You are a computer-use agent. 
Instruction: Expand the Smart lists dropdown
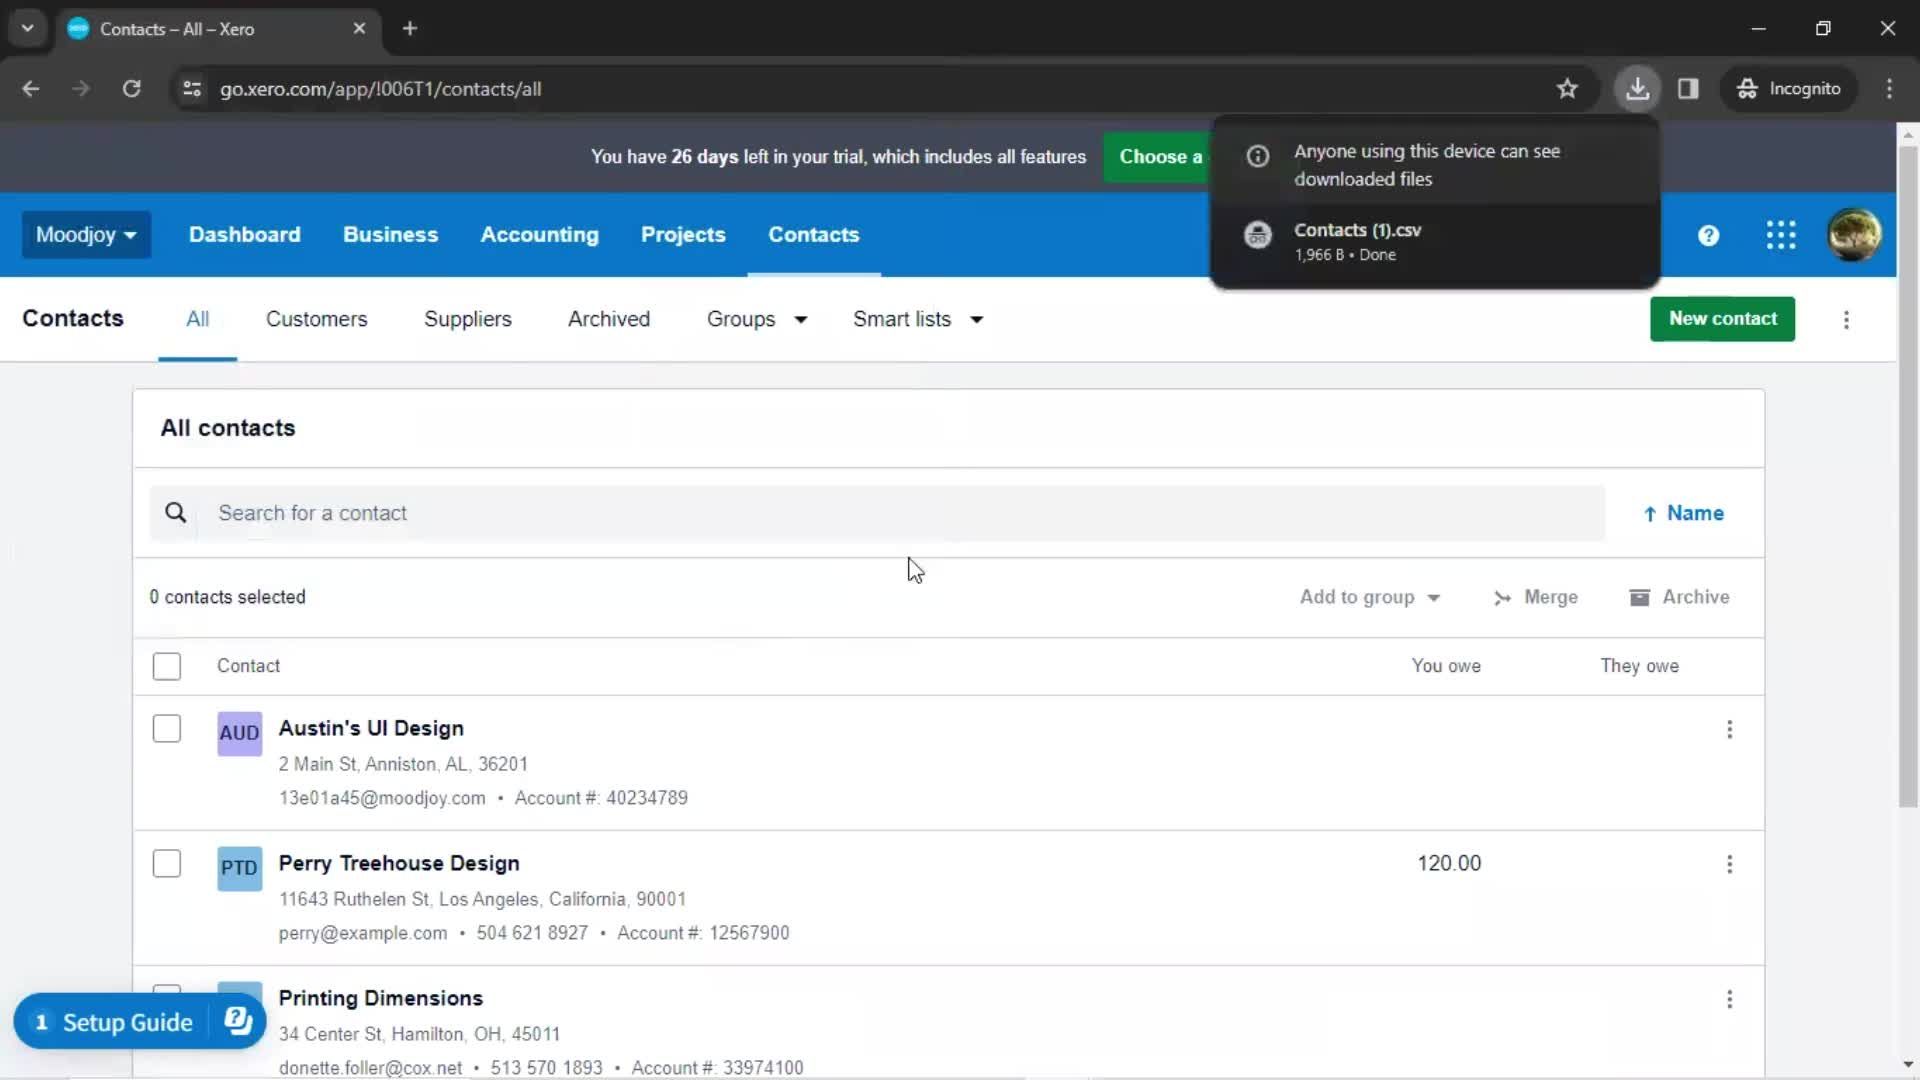click(917, 320)
